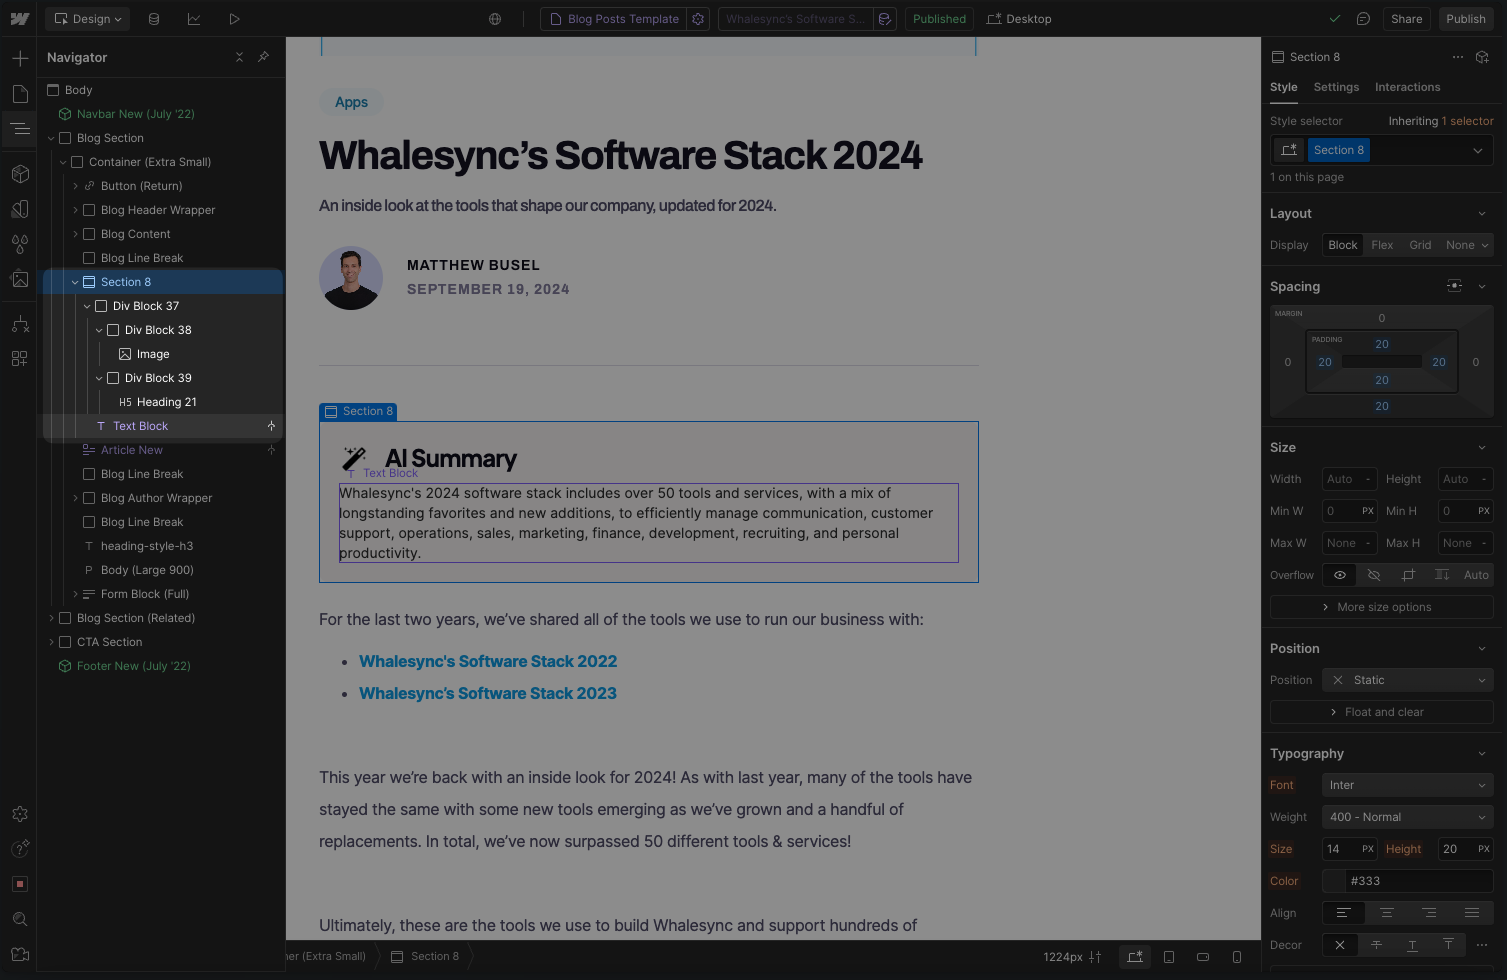1507x980 pixels.
Task: Set Display to Flex
Action: (1382, 245)
